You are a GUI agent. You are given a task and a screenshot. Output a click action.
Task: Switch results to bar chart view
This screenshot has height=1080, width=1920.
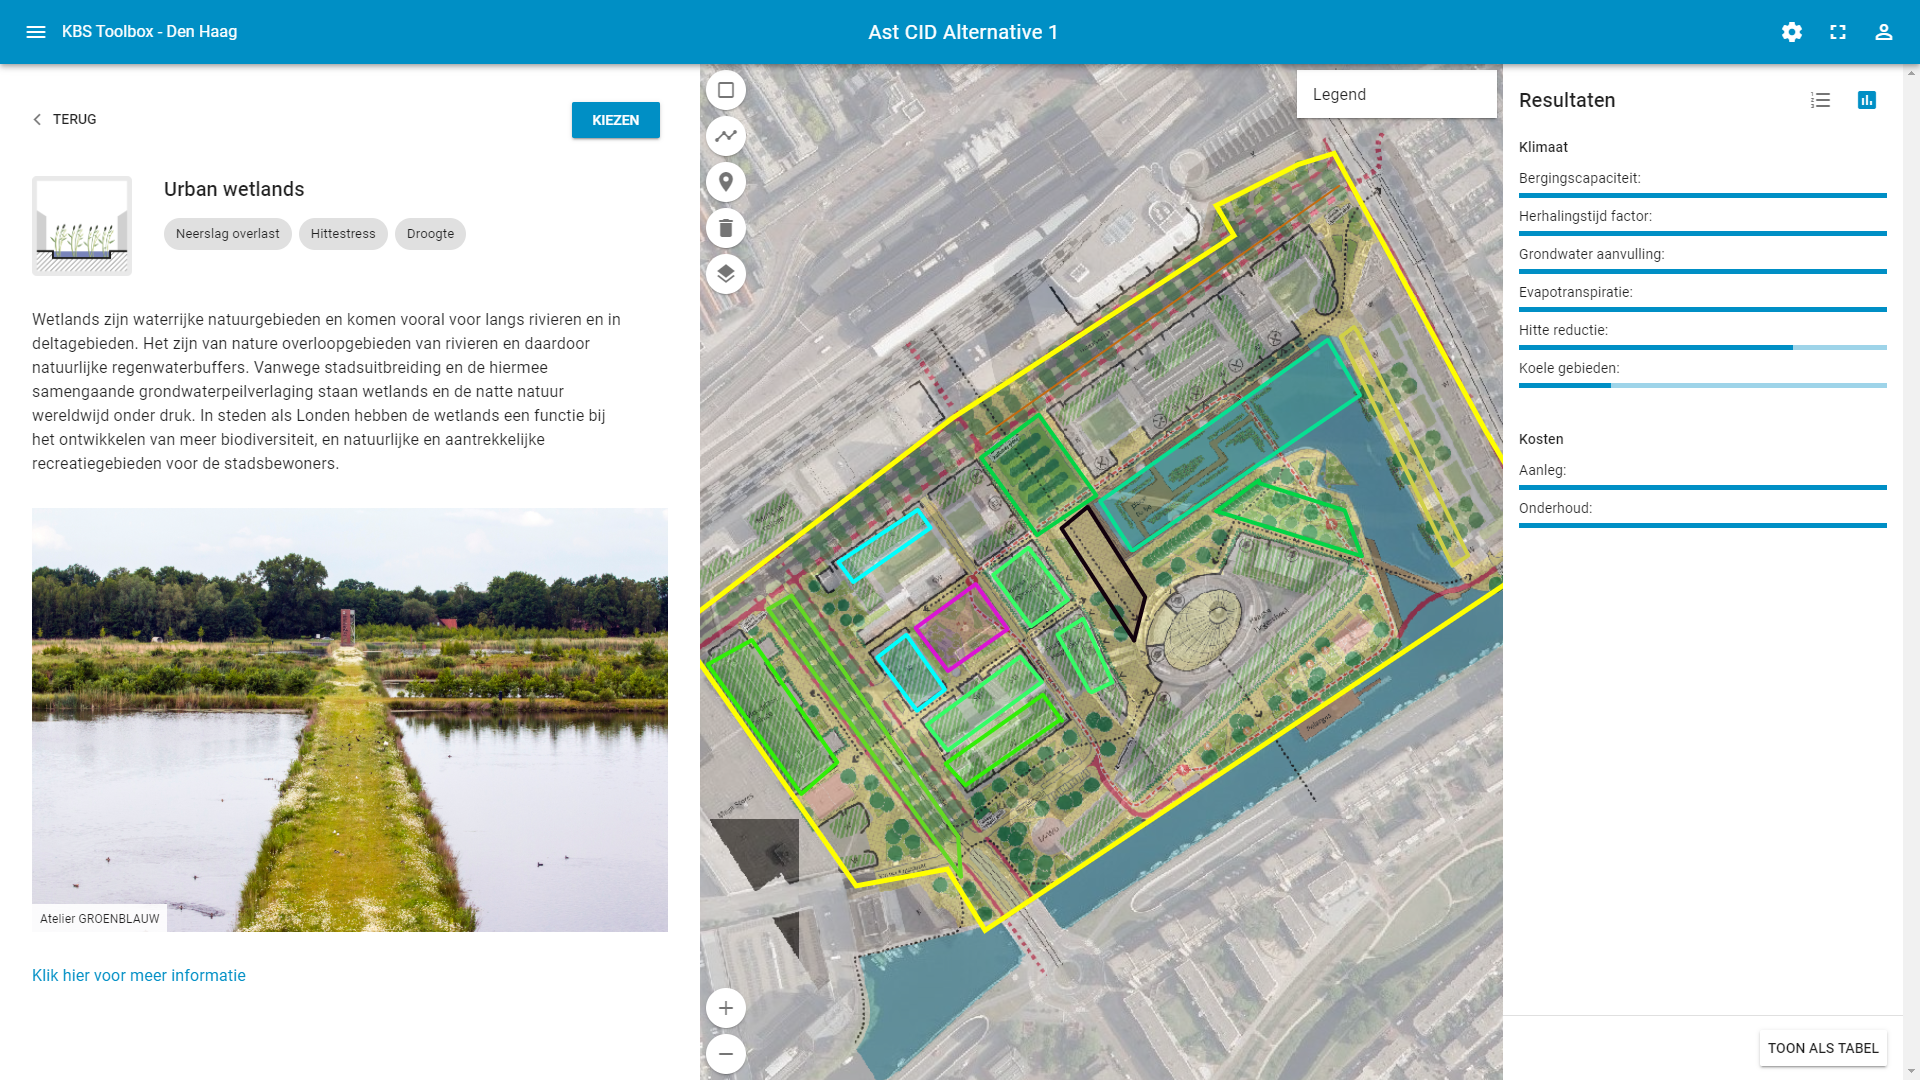[1867, 100]
